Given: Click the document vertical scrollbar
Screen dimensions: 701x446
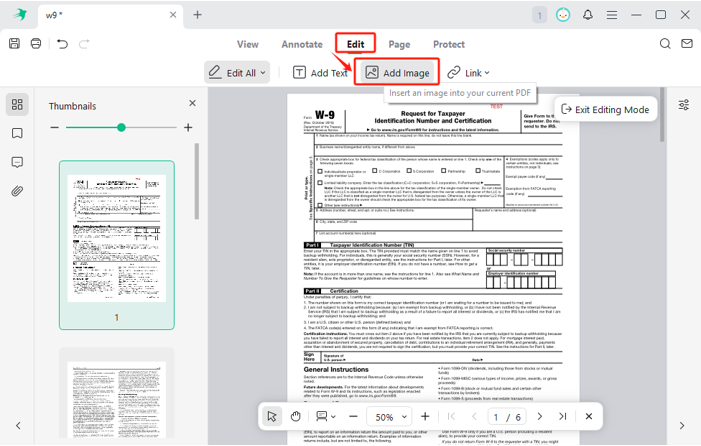Looking at the screenshot, I should pos(663,115).
